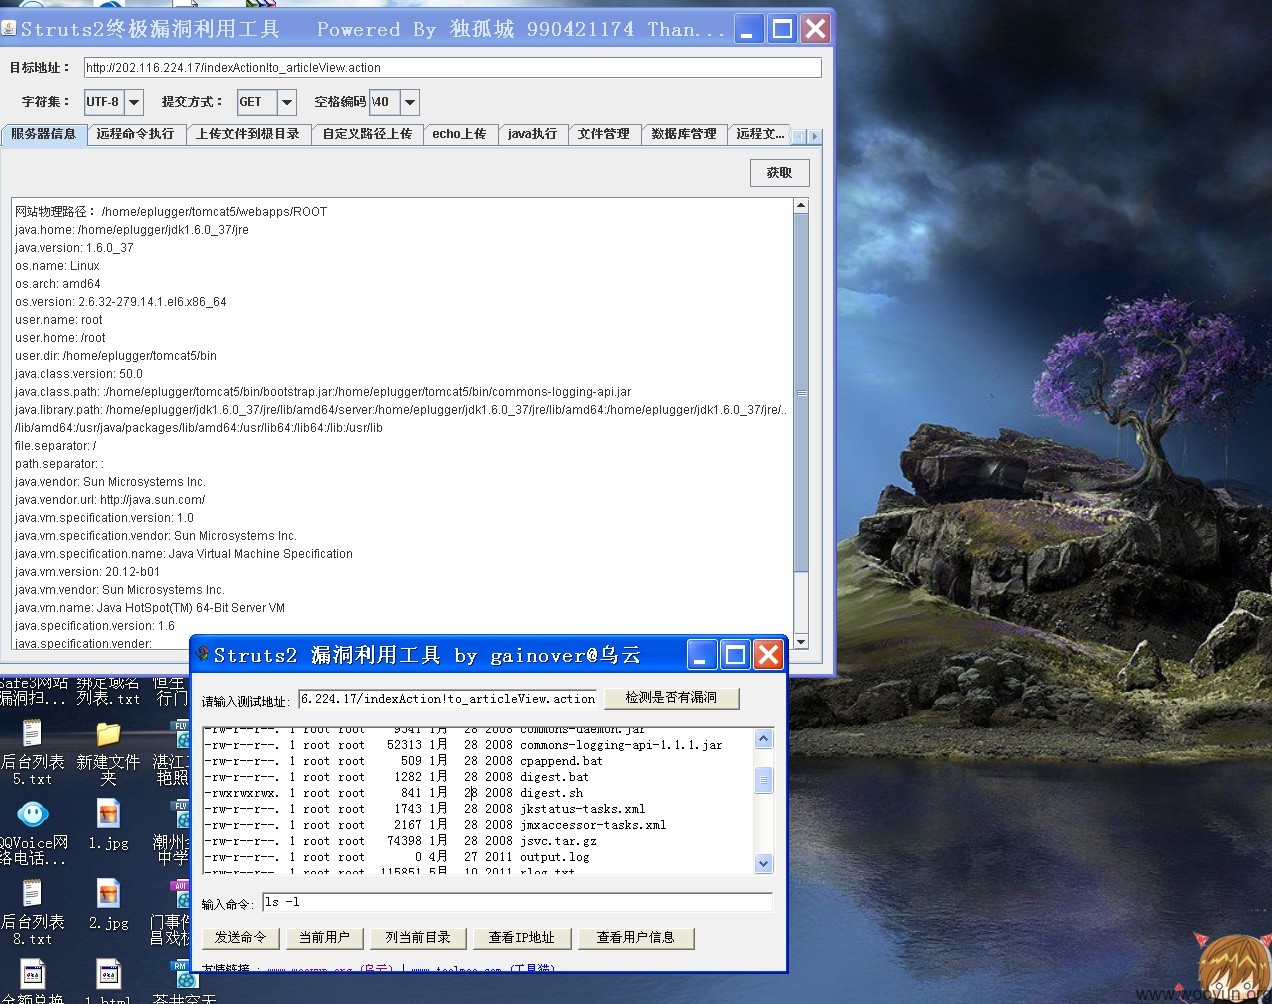Switch to the 服务器信息 tab

pos(44,134)
